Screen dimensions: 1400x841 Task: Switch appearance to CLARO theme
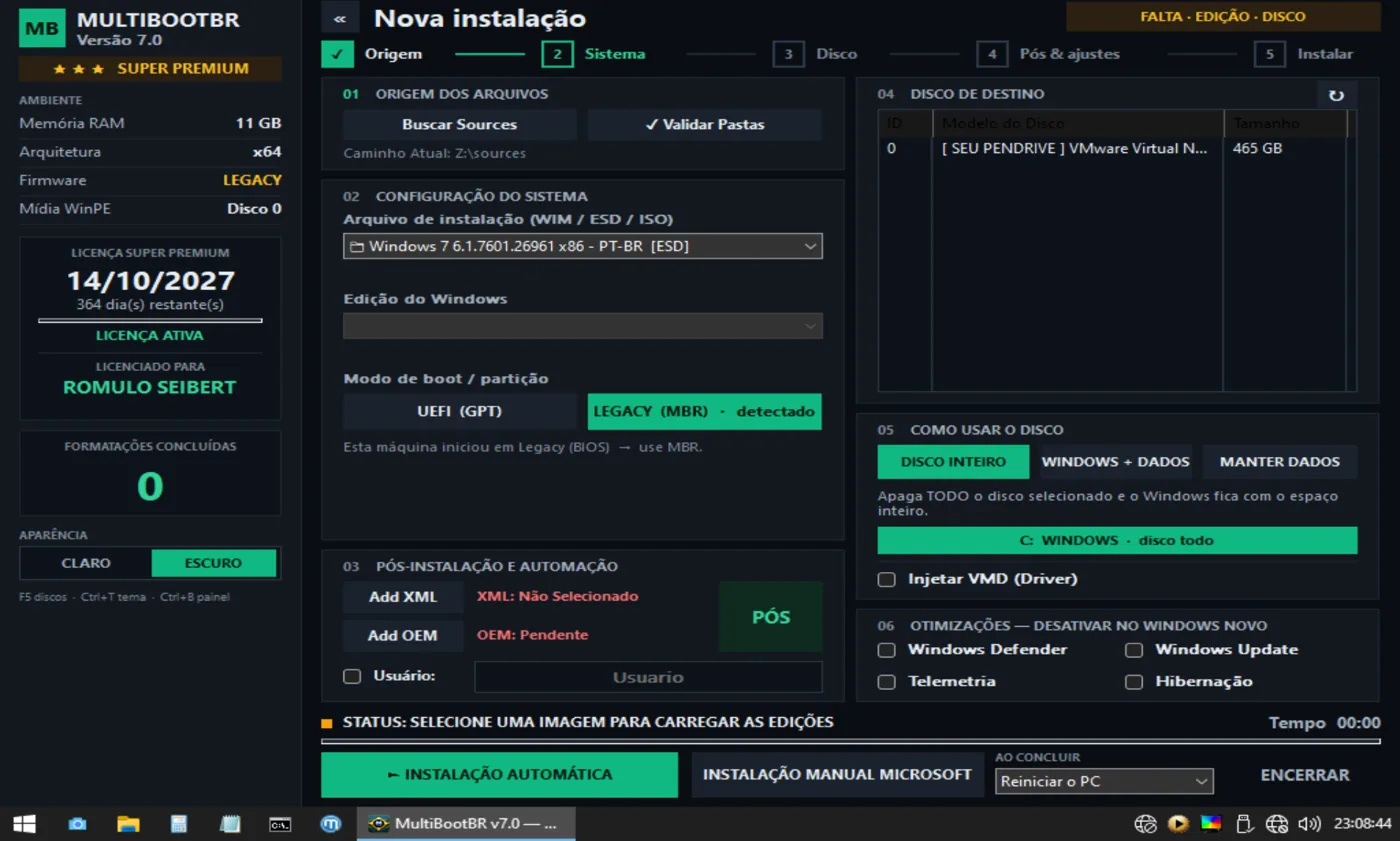click(x=86, y=563)
